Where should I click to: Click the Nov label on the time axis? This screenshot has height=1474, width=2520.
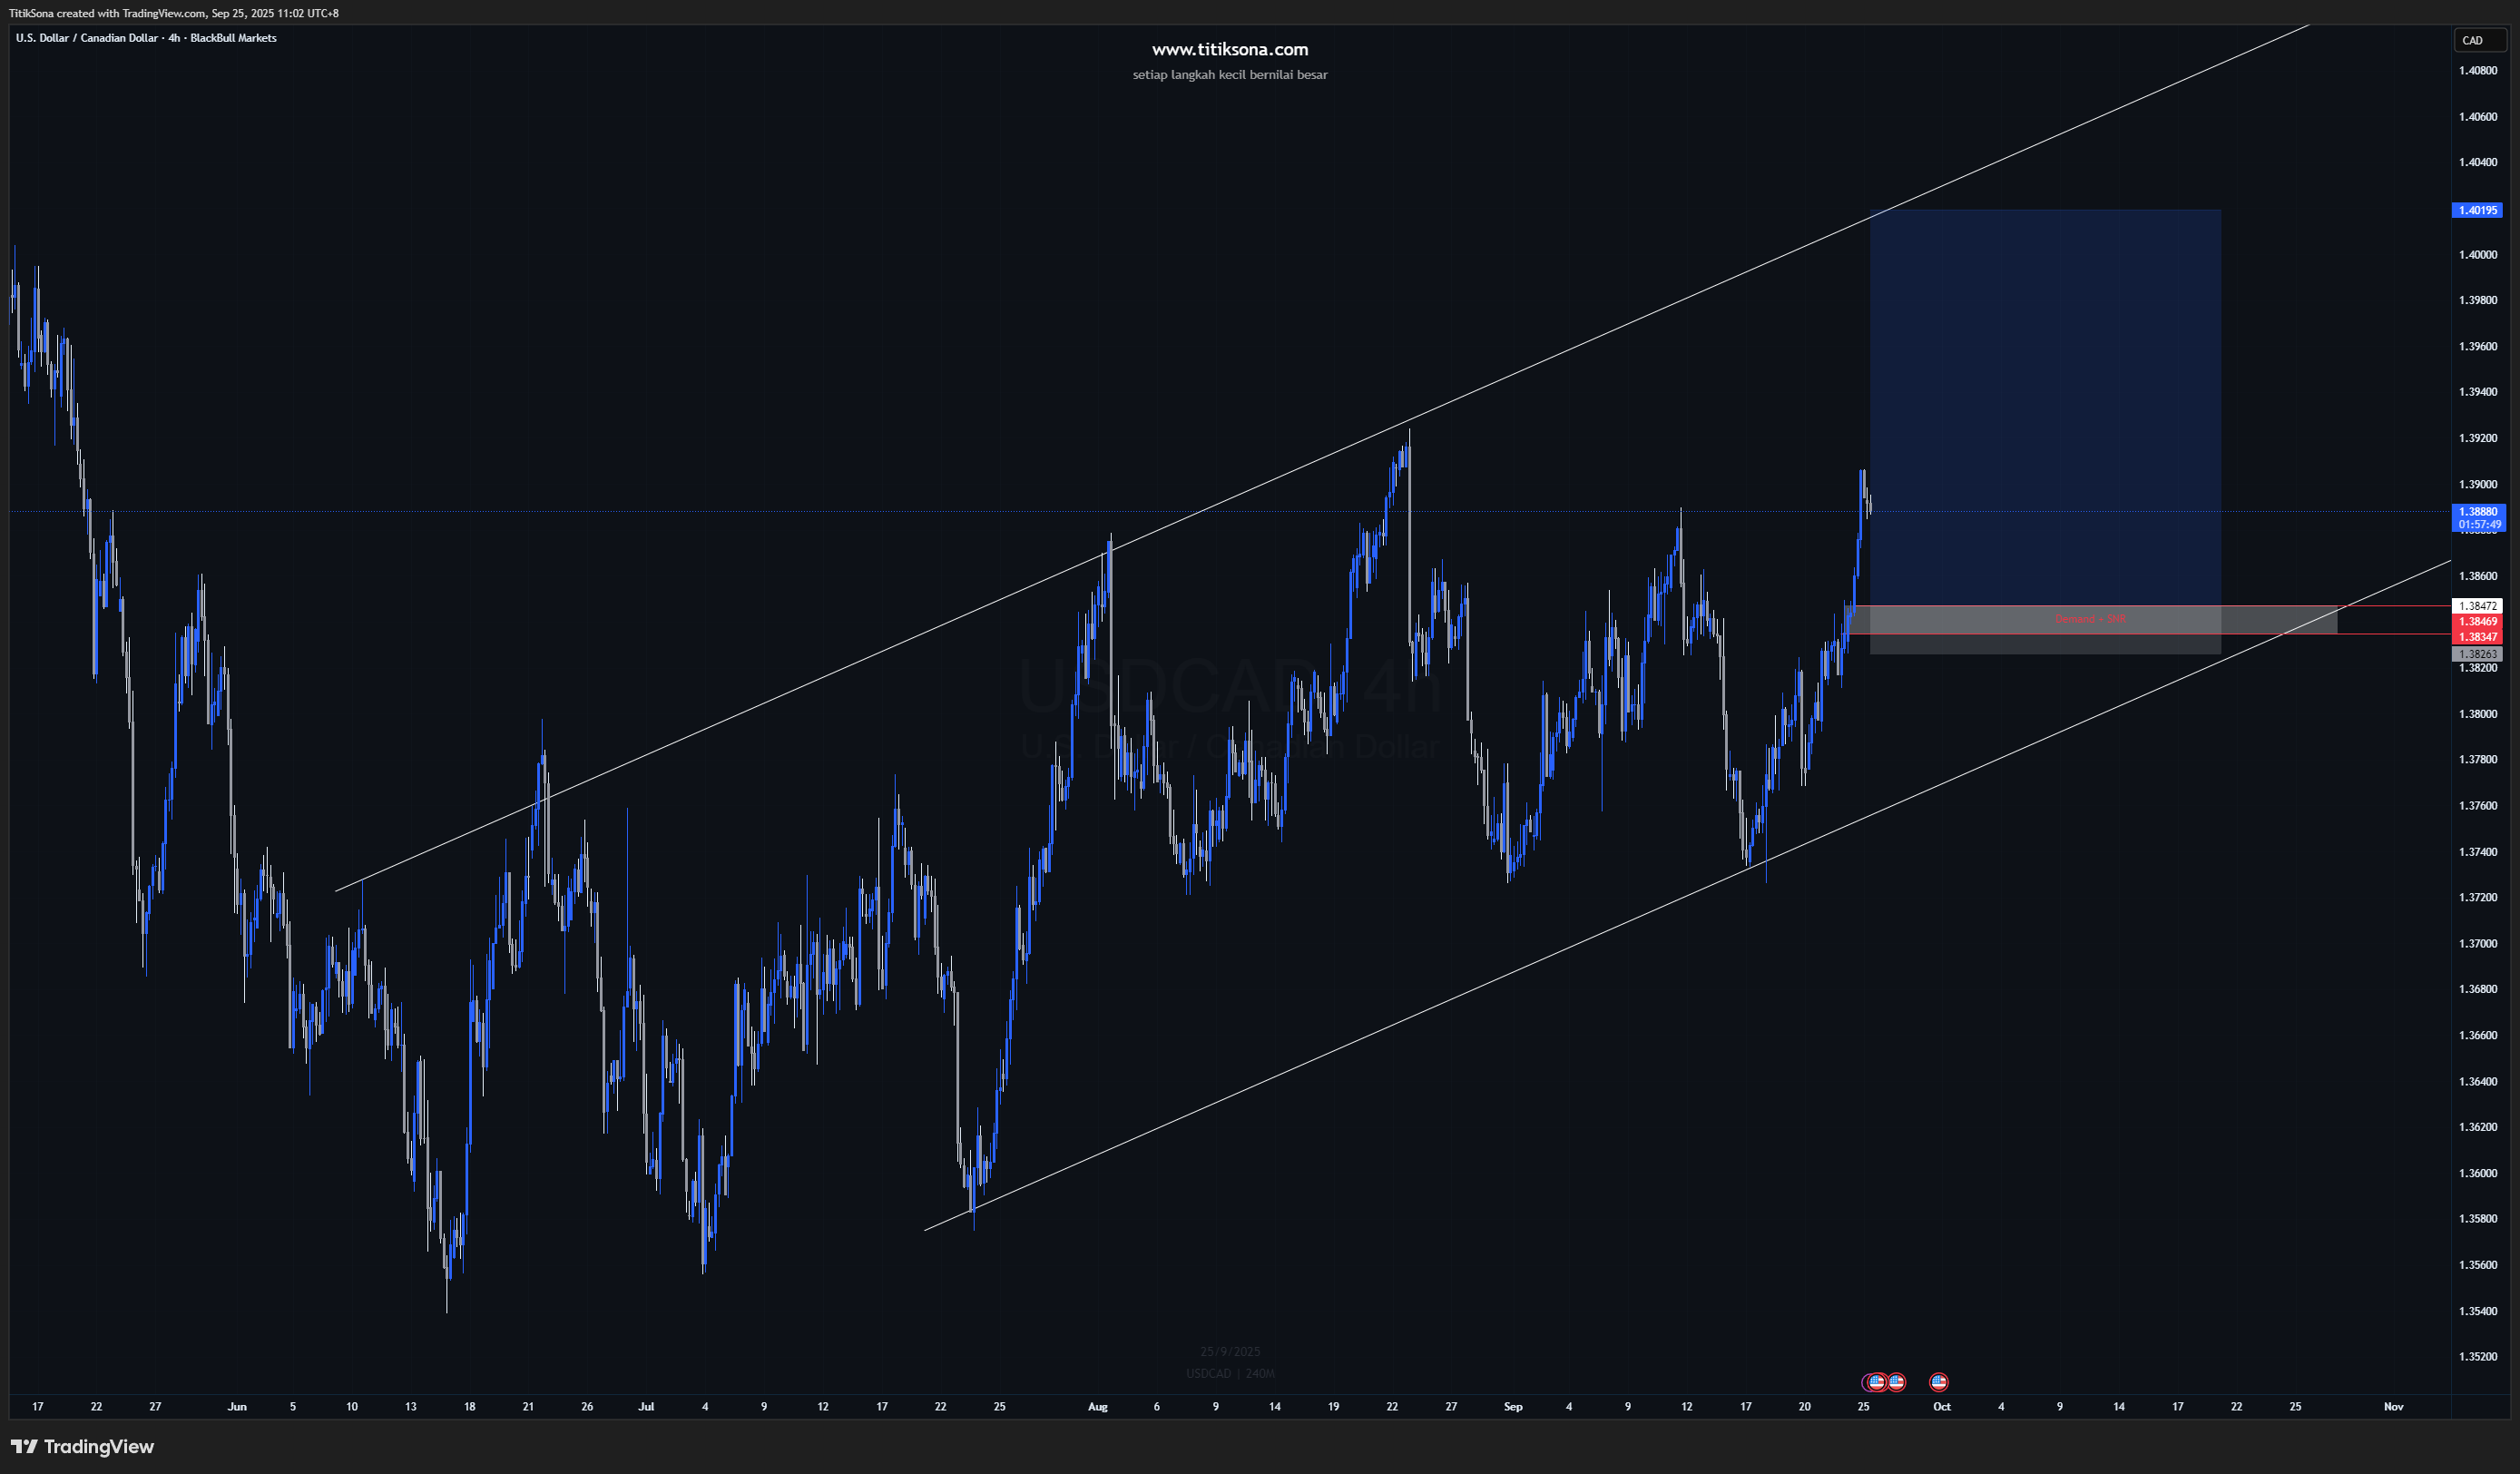[2393, 1406]
